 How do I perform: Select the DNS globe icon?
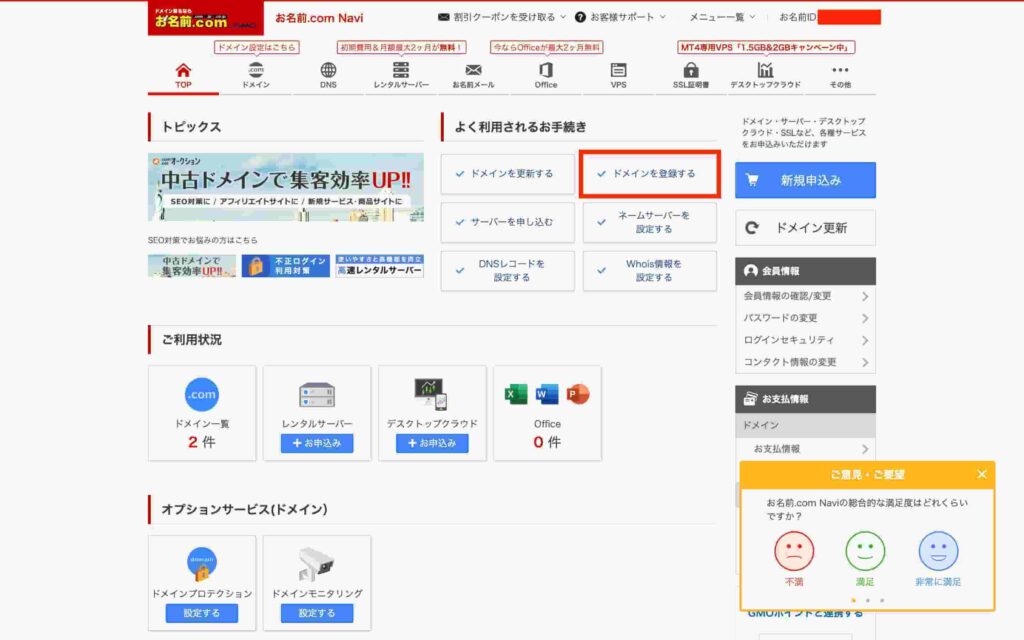click(328, 70)
